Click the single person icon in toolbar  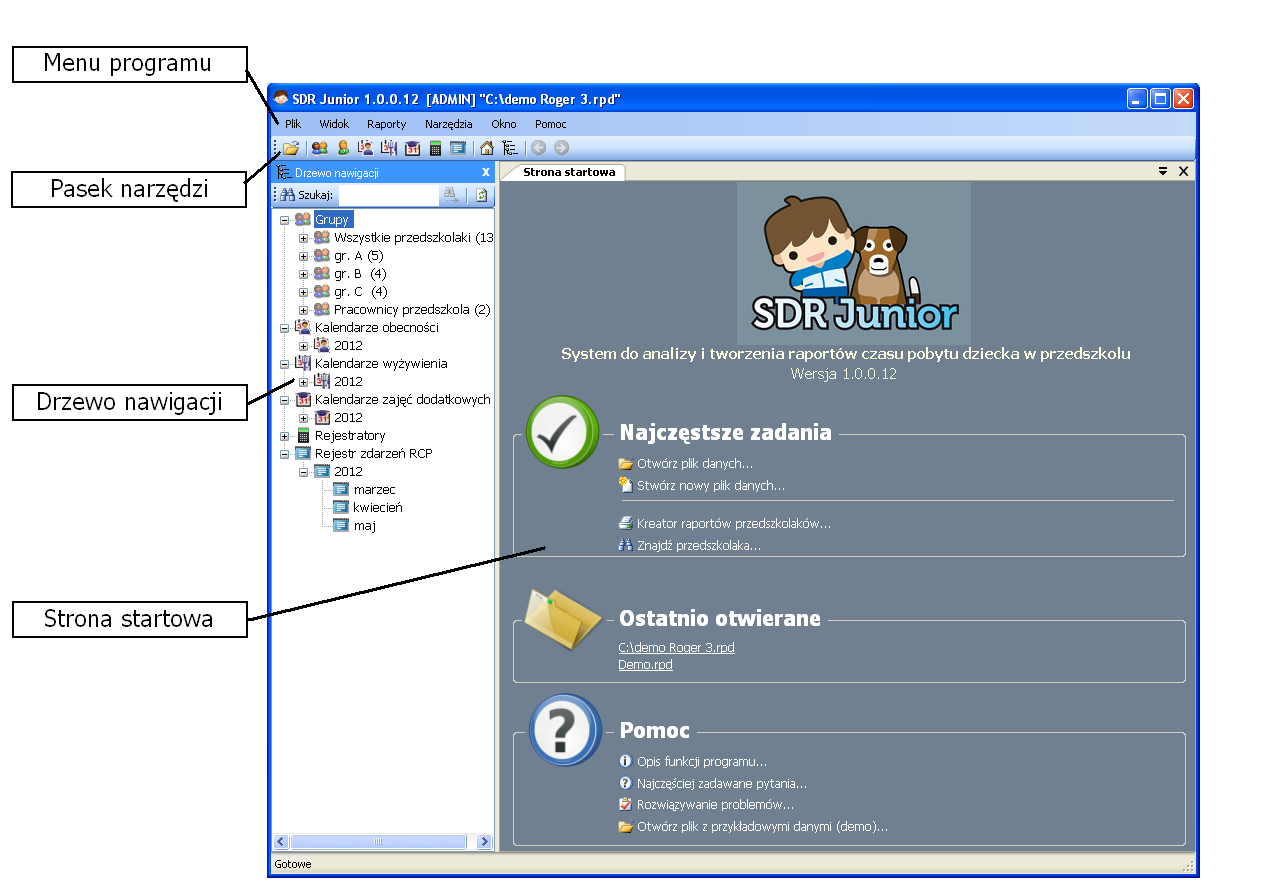tap(343, 148)
